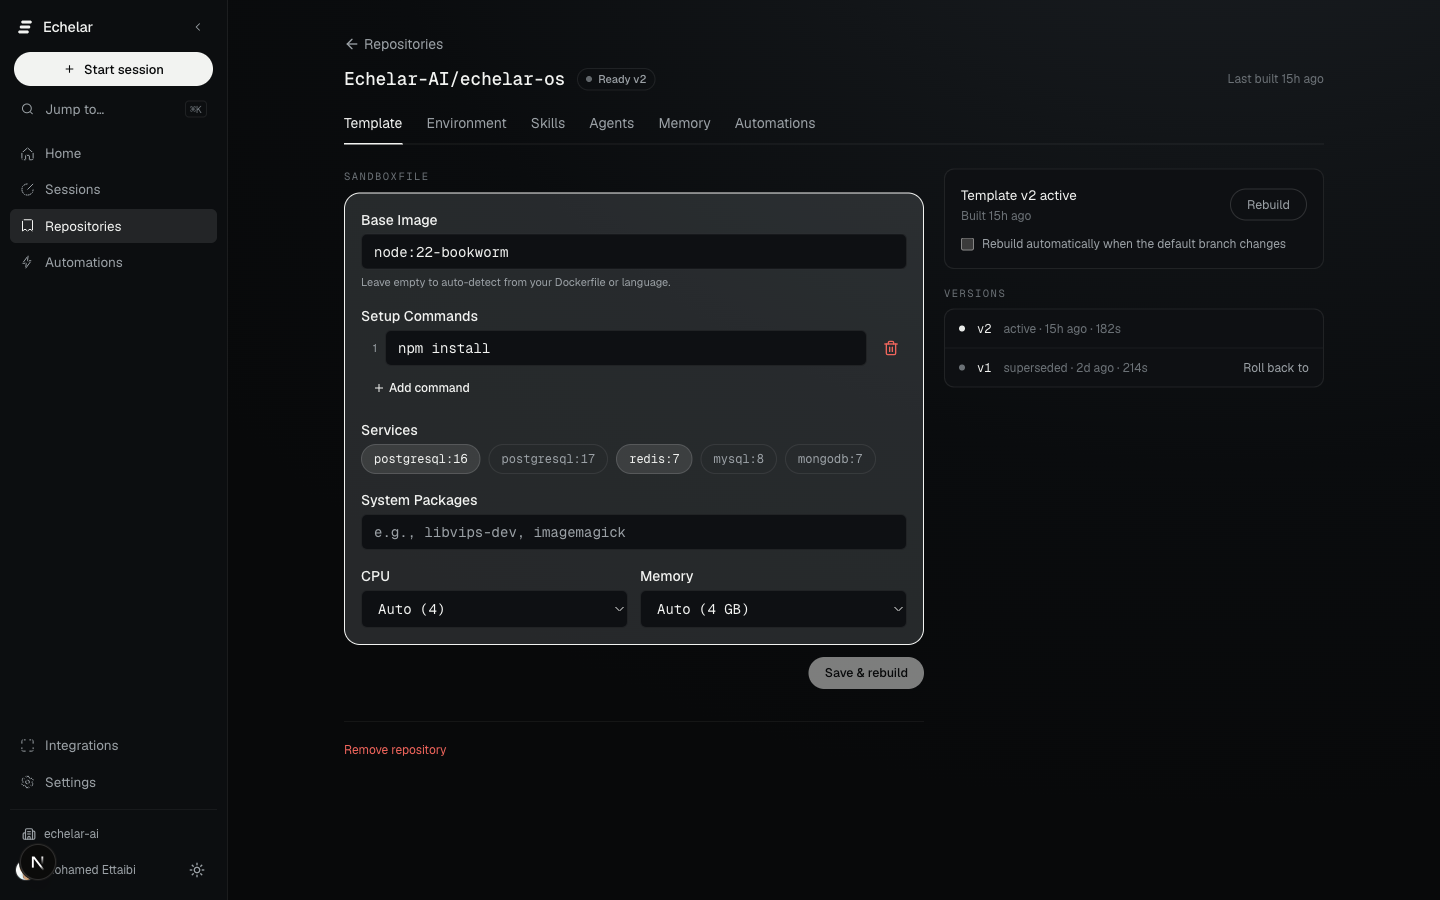The height and width of the screenshot is (900, 1440).
Task: Click the round N avatar badge
Action: 37,861
